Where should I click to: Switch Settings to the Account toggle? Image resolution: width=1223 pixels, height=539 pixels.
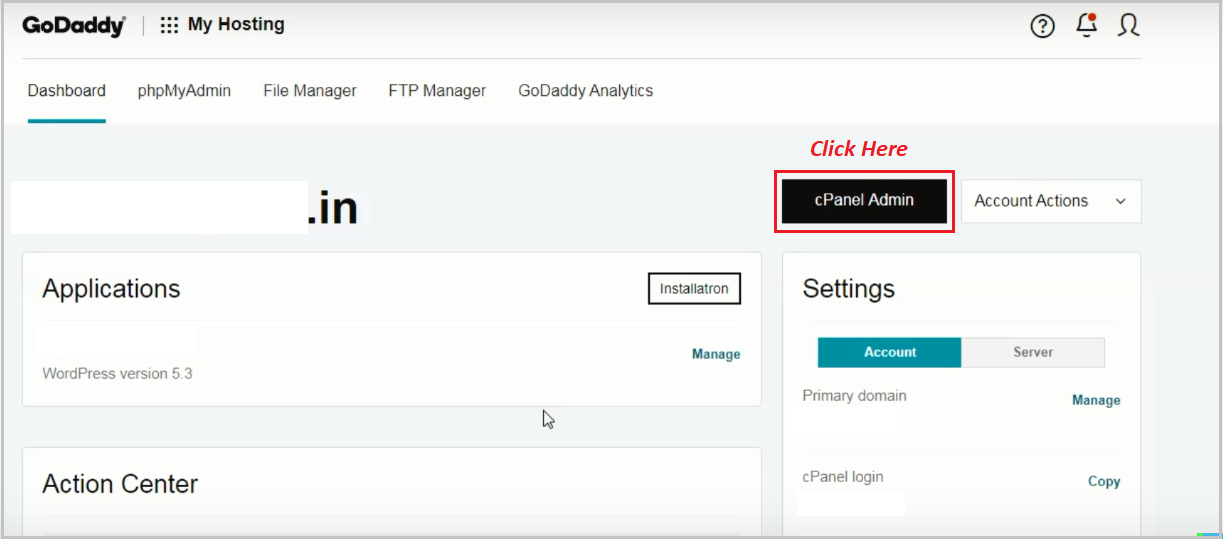point(889,352)
